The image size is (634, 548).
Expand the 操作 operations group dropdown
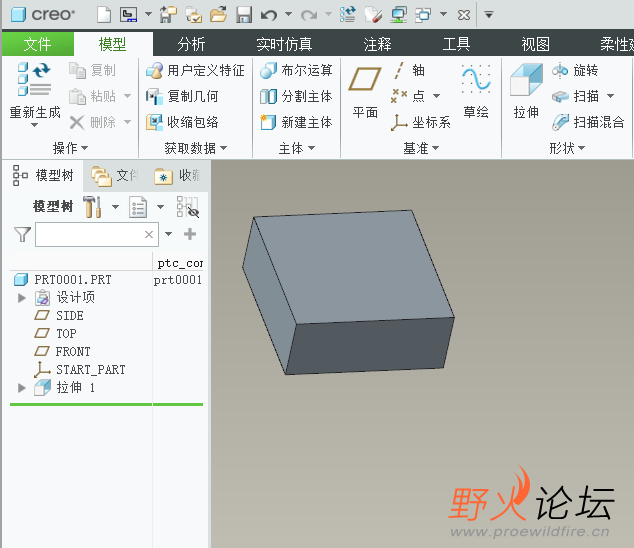70,148
